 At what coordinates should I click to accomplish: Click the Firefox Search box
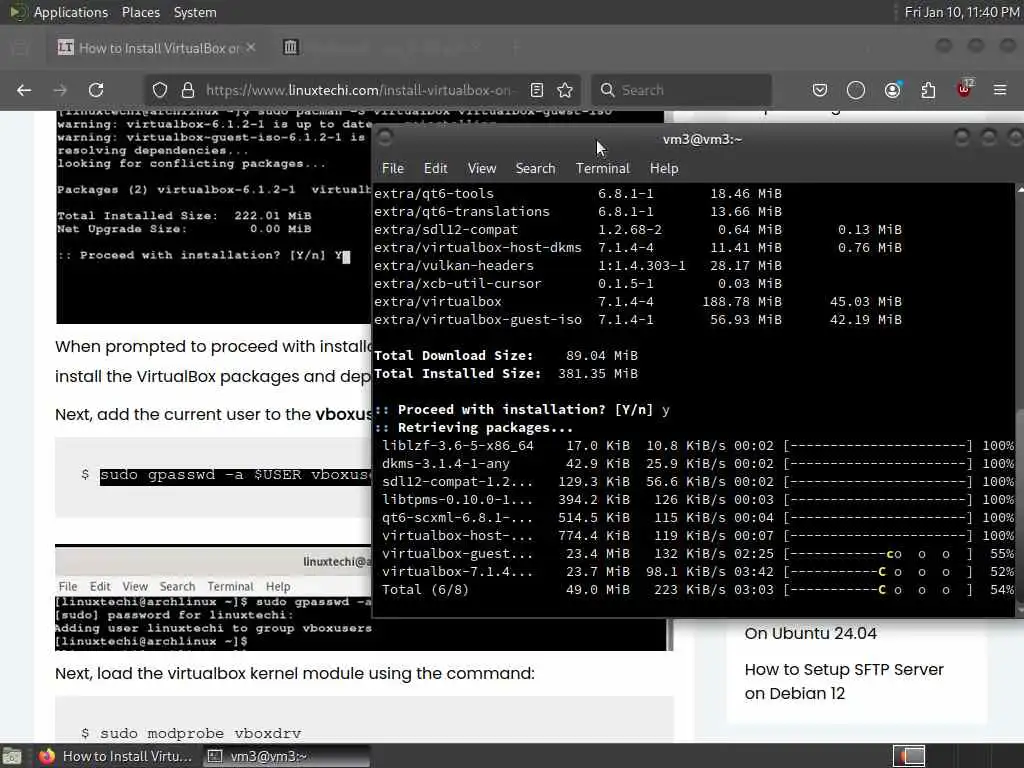pyautogui.click(x=681, y=90)
